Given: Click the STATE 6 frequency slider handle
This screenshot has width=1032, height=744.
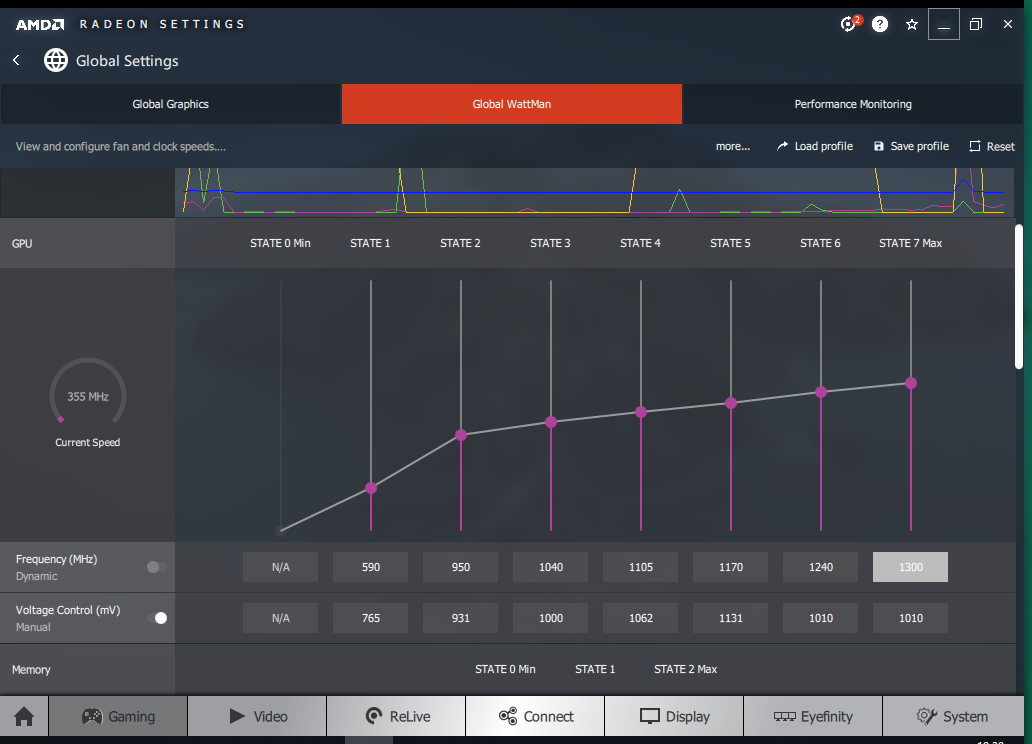Looking at the screenshot, I should [x=821, y=392].
